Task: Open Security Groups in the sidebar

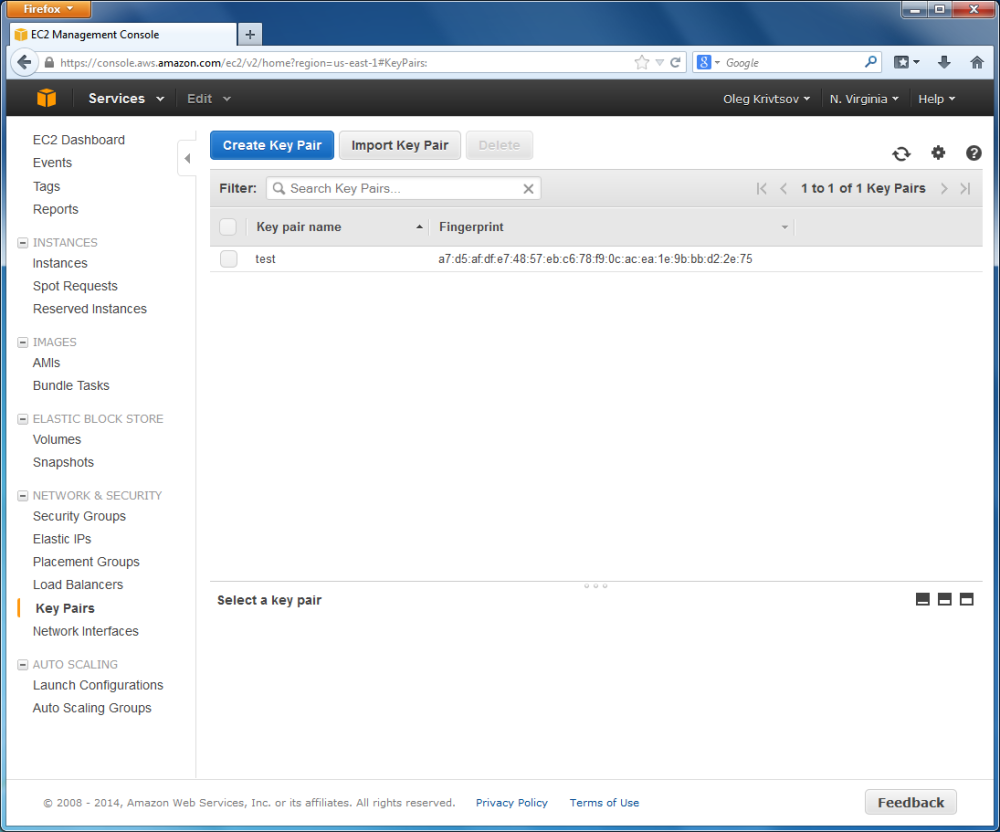Action: [x=79, y=516]
